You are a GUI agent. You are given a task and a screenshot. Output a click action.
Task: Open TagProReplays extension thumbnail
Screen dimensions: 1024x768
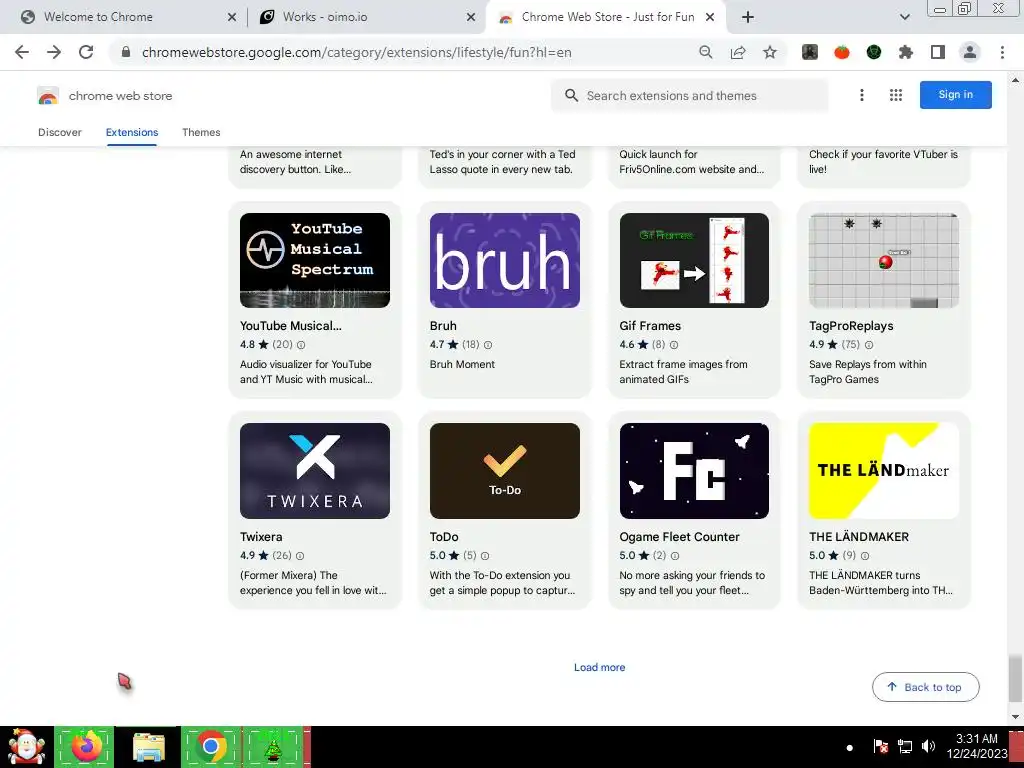(884, 260)
